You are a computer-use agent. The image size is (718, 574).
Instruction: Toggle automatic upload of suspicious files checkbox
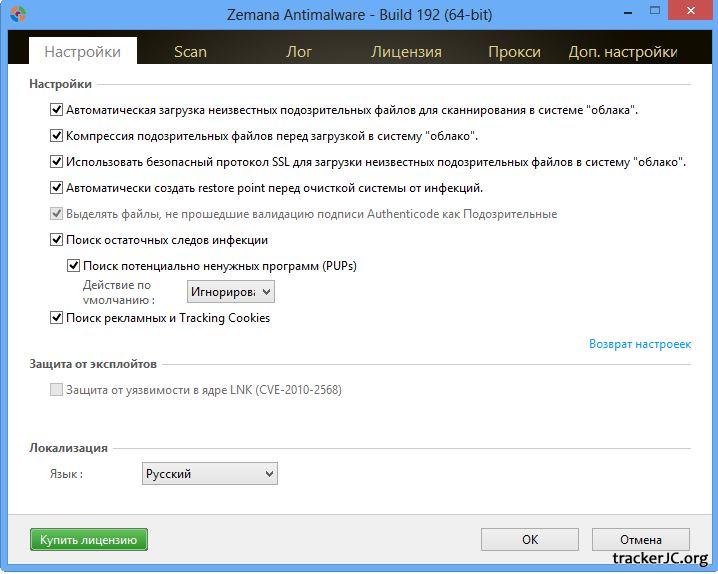[57, 110]
